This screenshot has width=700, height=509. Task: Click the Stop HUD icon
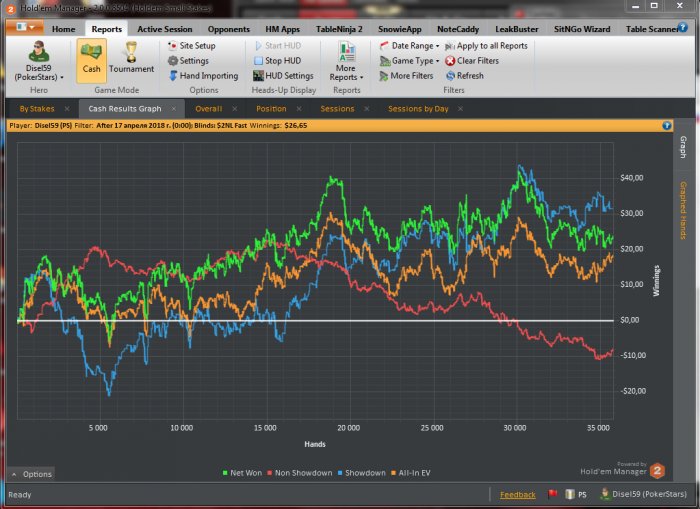point(259,61)
